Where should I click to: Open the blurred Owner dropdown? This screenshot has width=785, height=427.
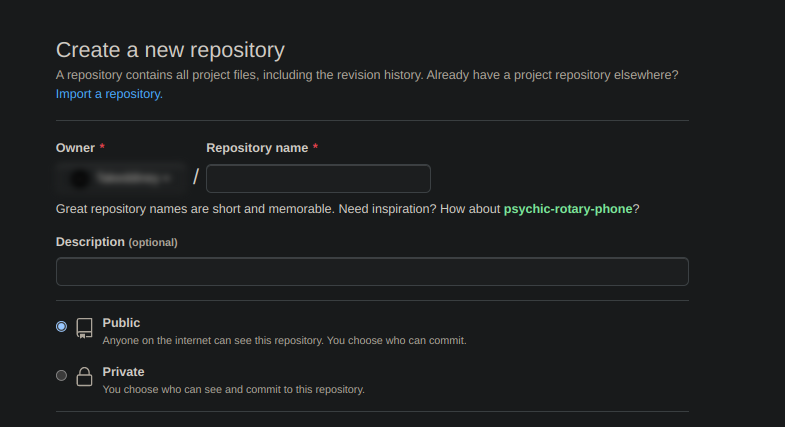(121, 178)
